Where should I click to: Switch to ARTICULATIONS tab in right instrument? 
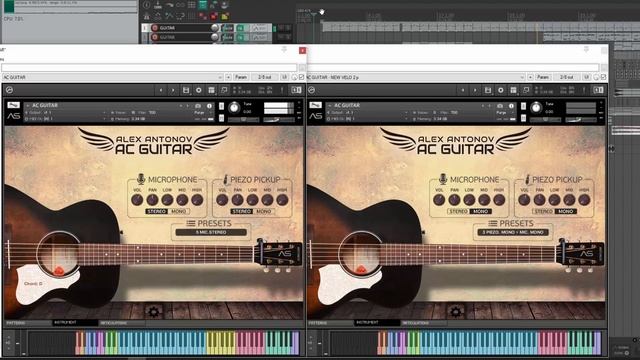pos(424,323)
